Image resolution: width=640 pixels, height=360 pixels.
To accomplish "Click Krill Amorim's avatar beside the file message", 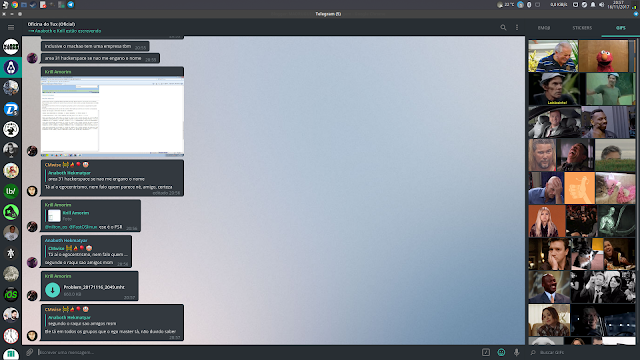I will [x=32, y=296].
